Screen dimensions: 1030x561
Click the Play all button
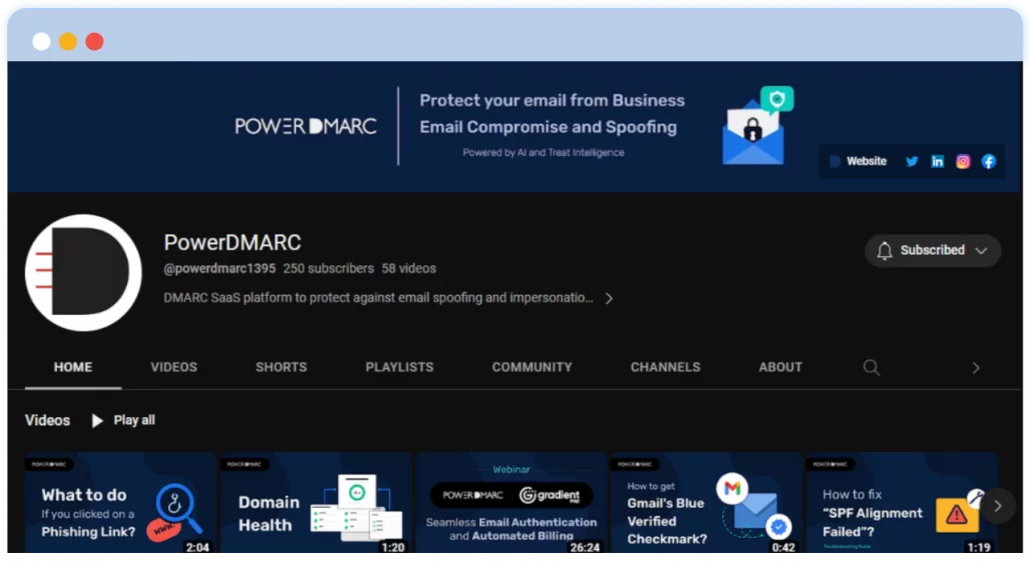point(123,420)
